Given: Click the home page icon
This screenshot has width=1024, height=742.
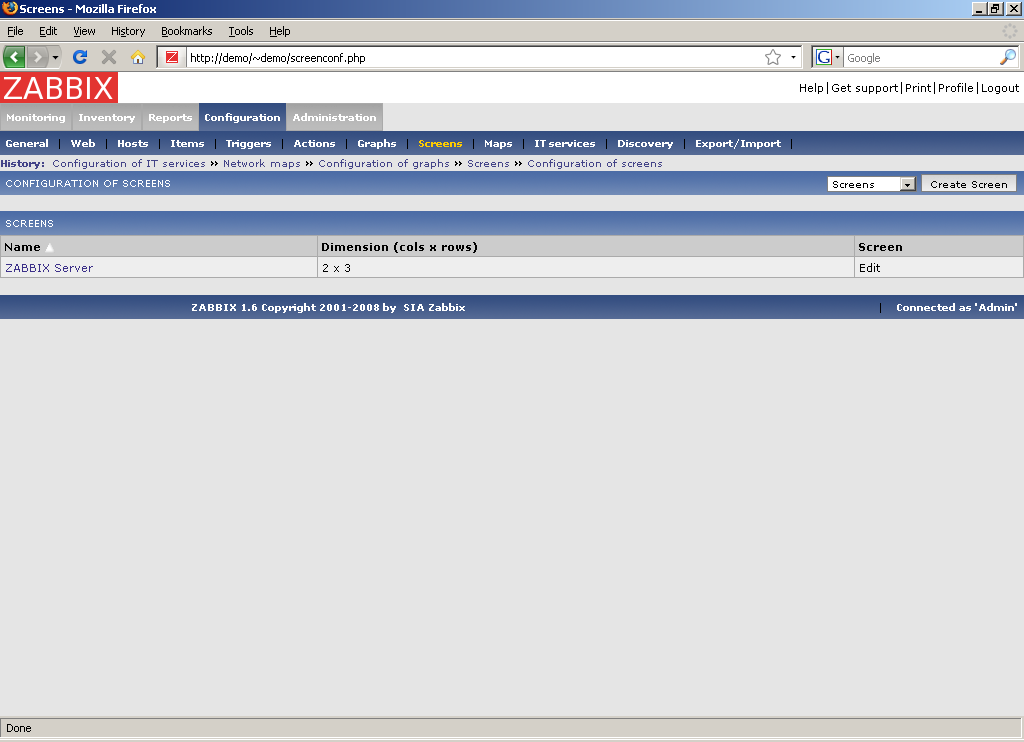Looking at the screenshot, I should [x=137, y=57].
